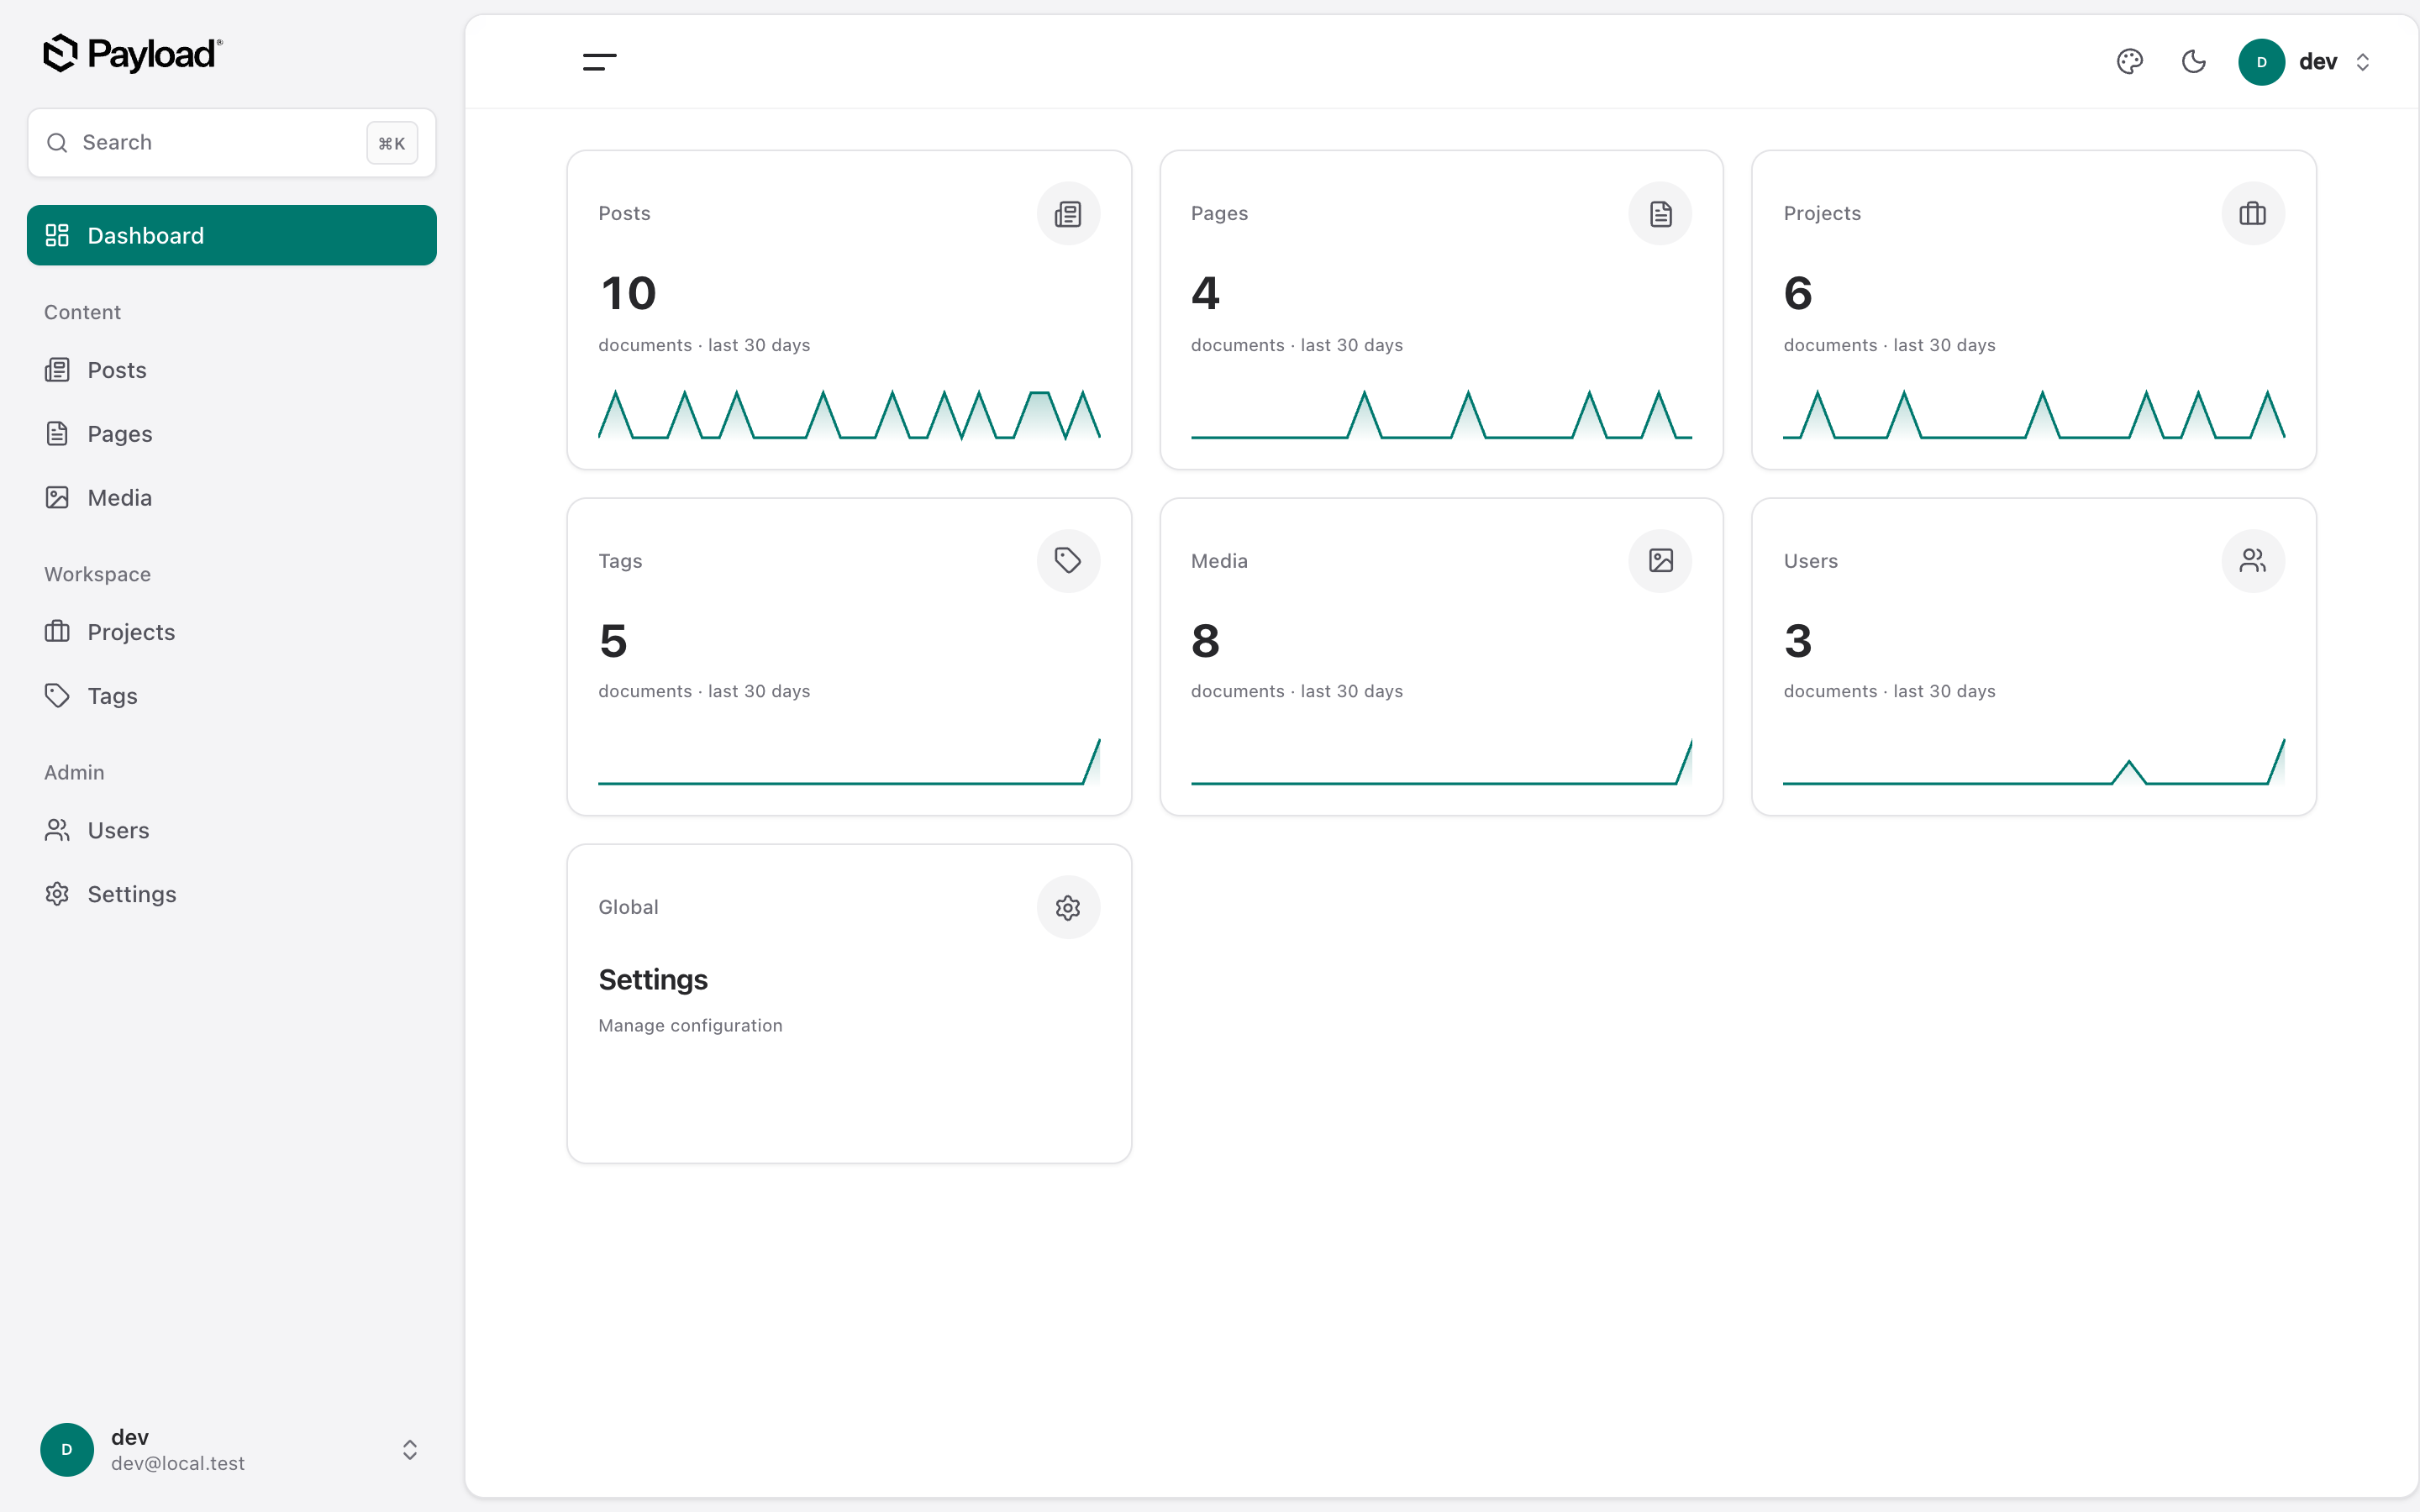This screenshot has height=1512, width=2420.
Task: Click the Users card title
Action: [1810, 561]
